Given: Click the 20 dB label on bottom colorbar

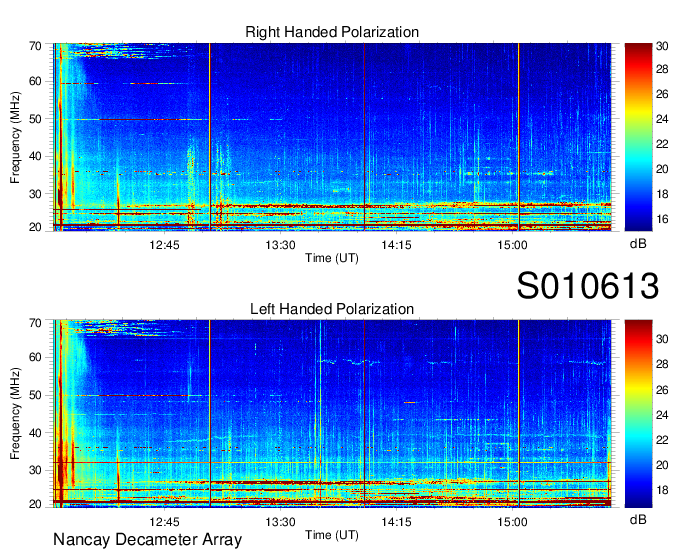Looking at the screenshot, I should pos(662,465).
